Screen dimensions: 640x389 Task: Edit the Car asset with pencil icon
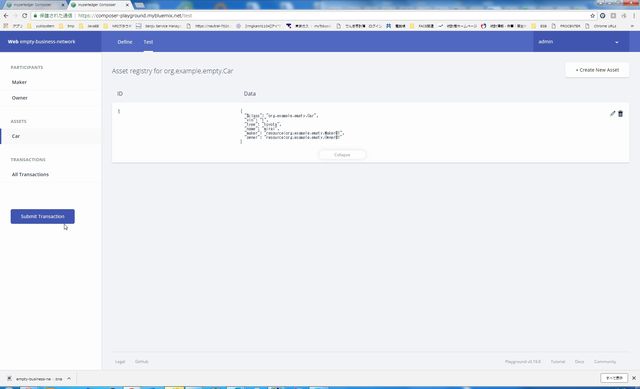612,113
